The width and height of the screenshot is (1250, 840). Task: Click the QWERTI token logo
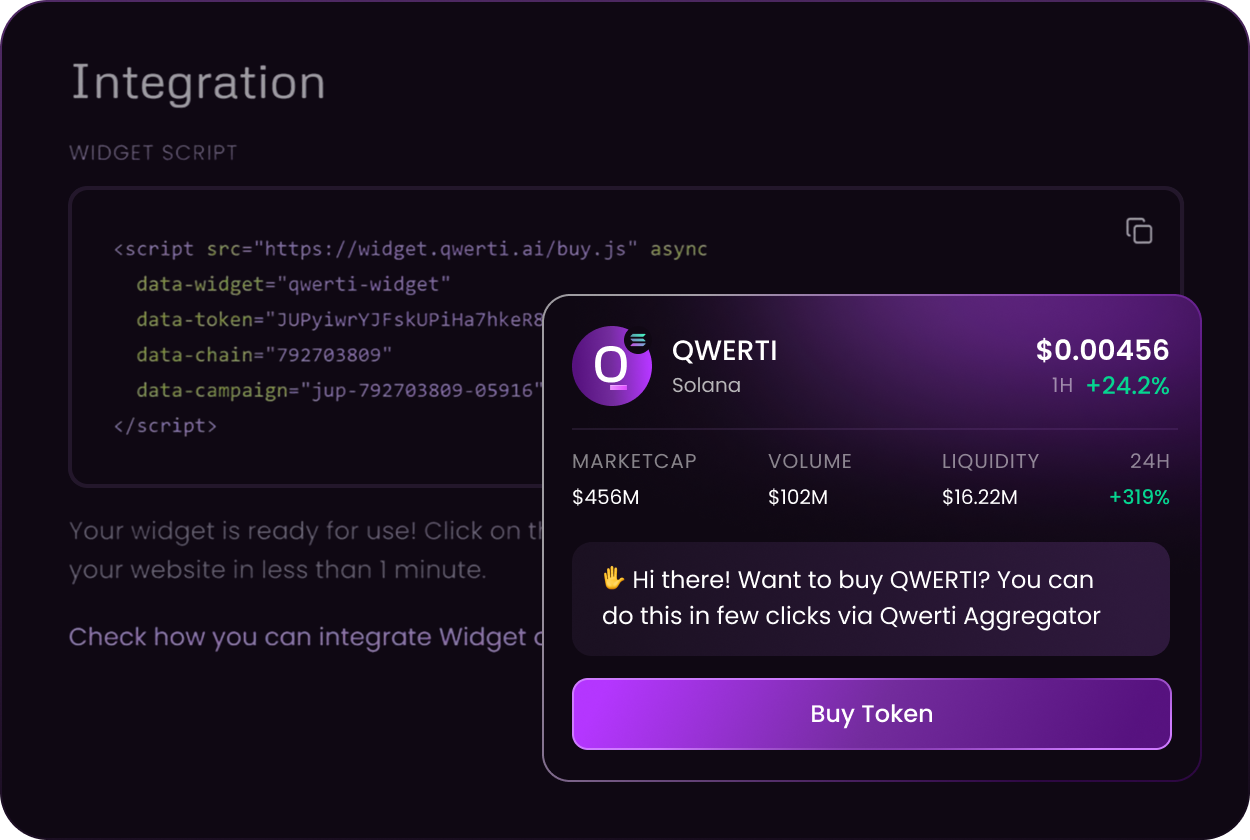pyautogui.click(x=612, y=366)
